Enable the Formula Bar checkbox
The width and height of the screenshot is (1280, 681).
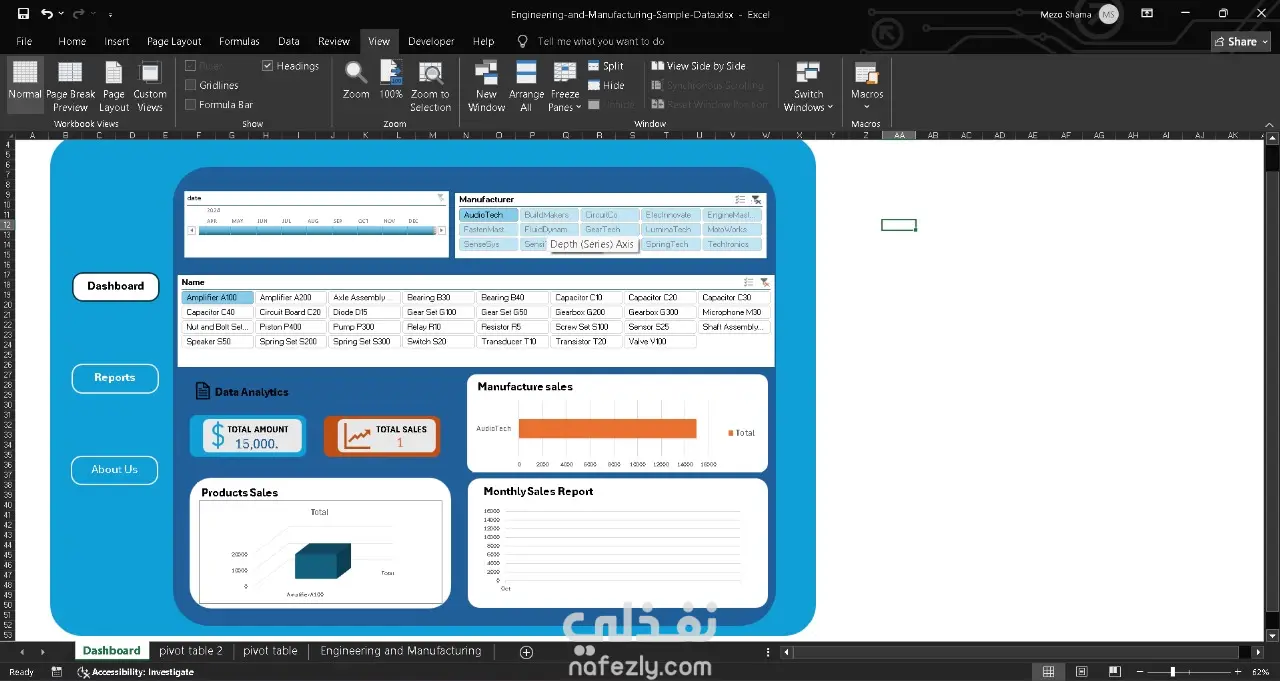(x=191, y=104)
